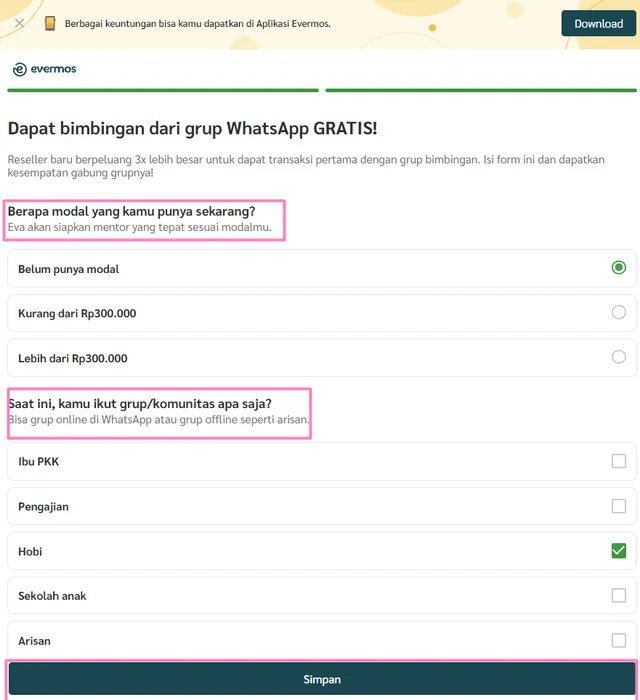Click the heading Dapat bimbingan dari grup WhatsApp

(192, 128)
